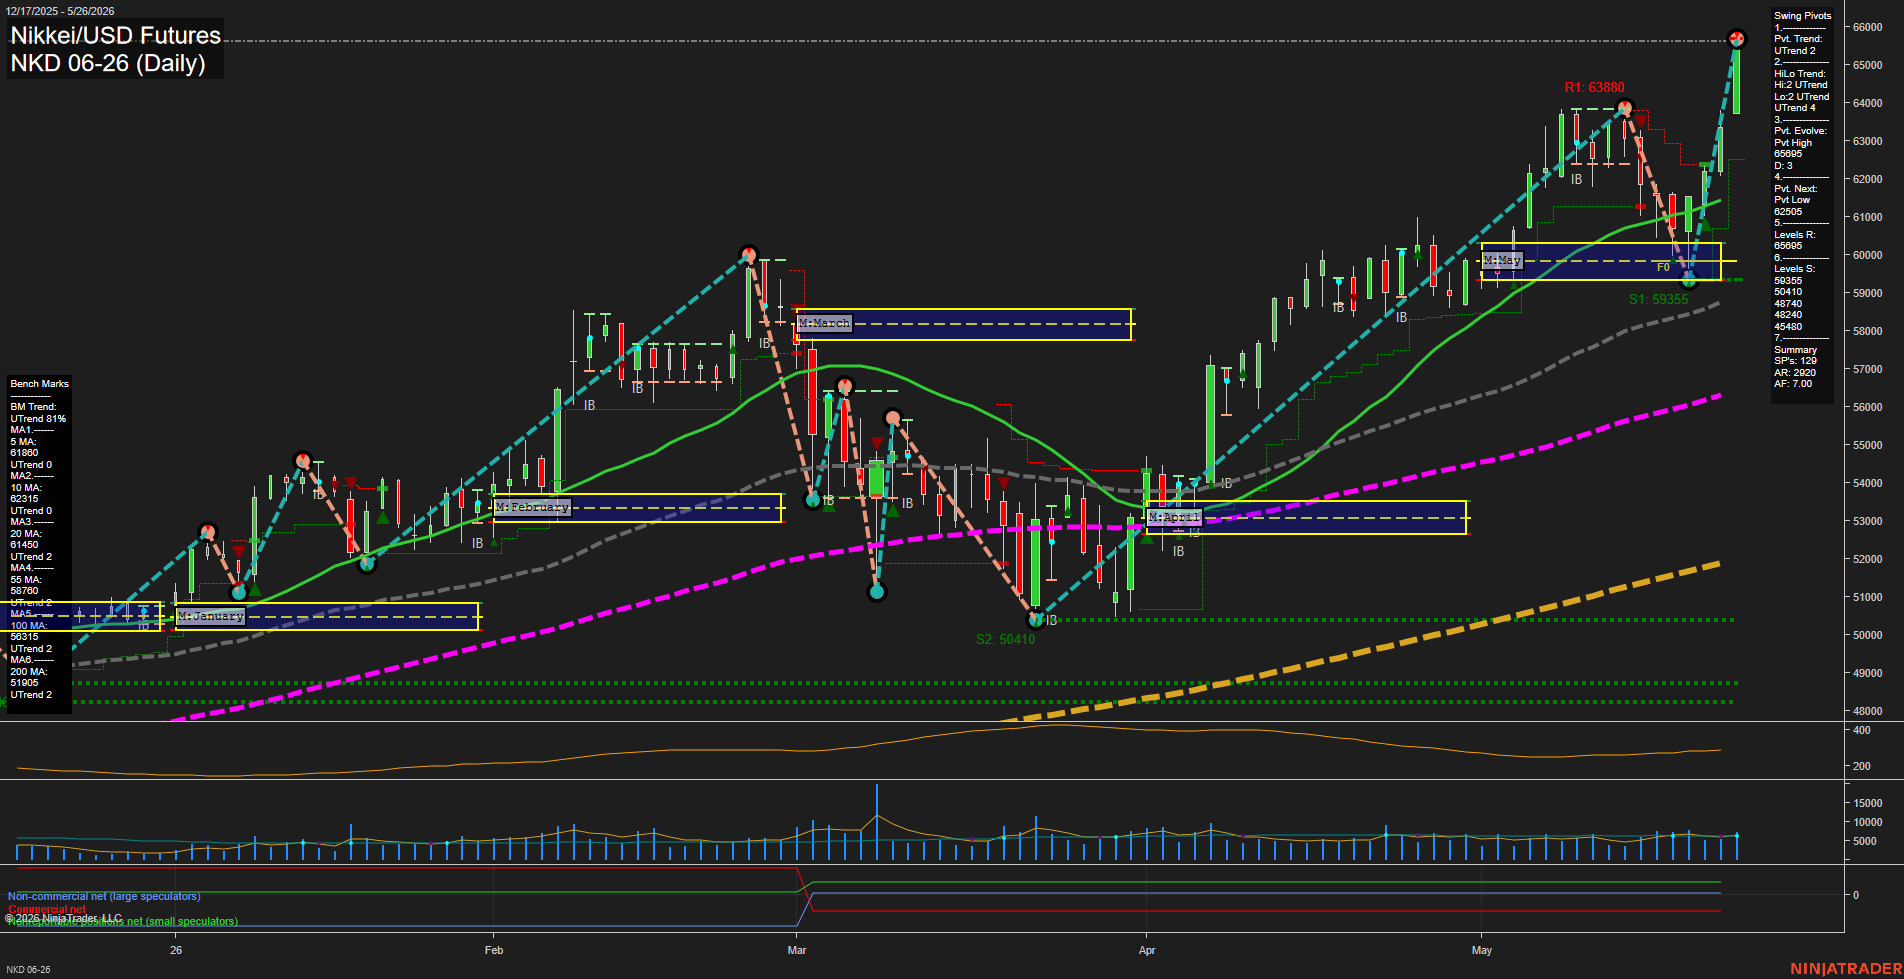Select the Apr label on time axis

1147,950
